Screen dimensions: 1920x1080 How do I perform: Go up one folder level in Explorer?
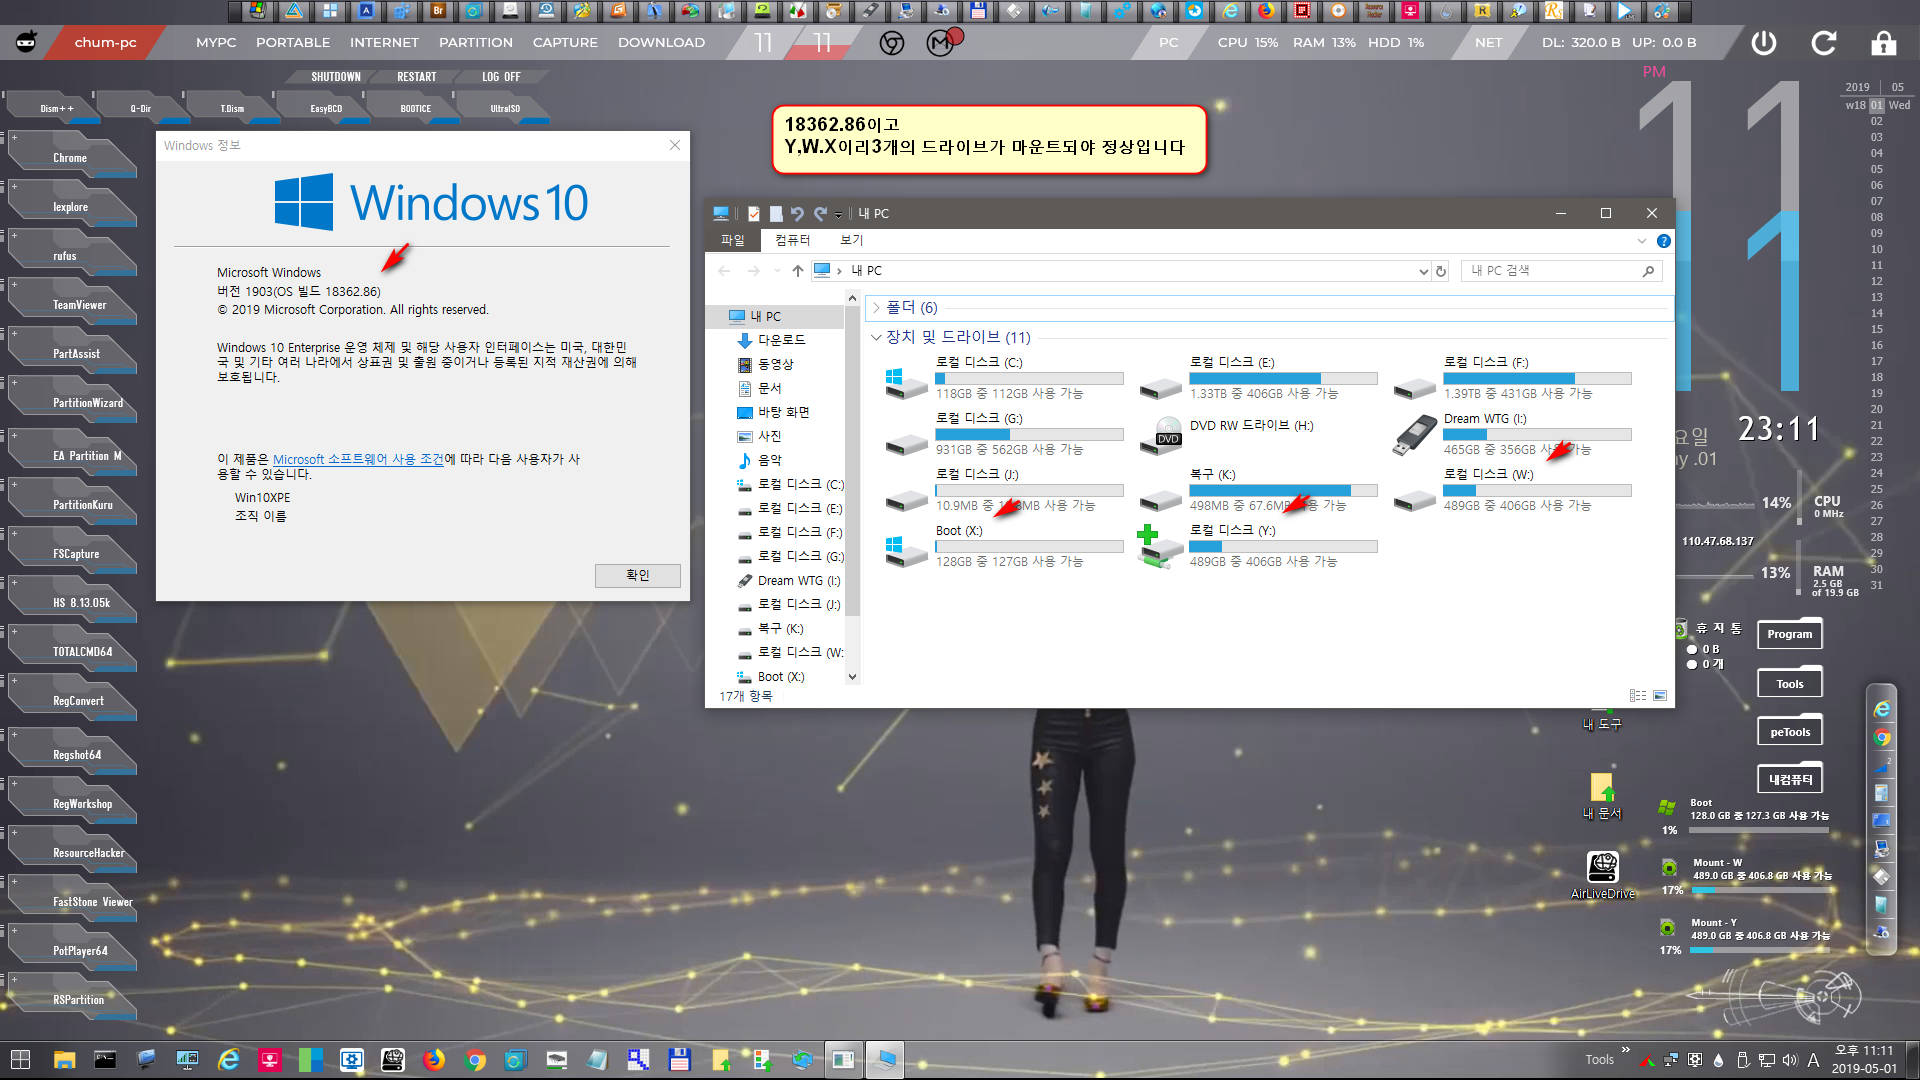[797, 271]
